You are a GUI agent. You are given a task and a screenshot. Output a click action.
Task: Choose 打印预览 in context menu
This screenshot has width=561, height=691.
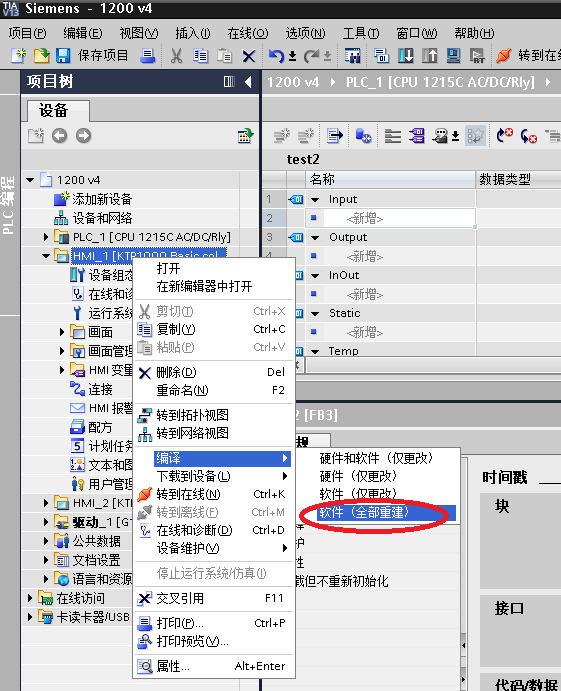[x=212, y=641]
